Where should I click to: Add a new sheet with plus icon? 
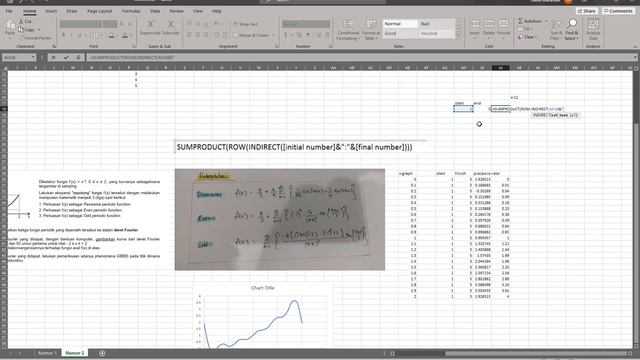[x=102, y=353]
